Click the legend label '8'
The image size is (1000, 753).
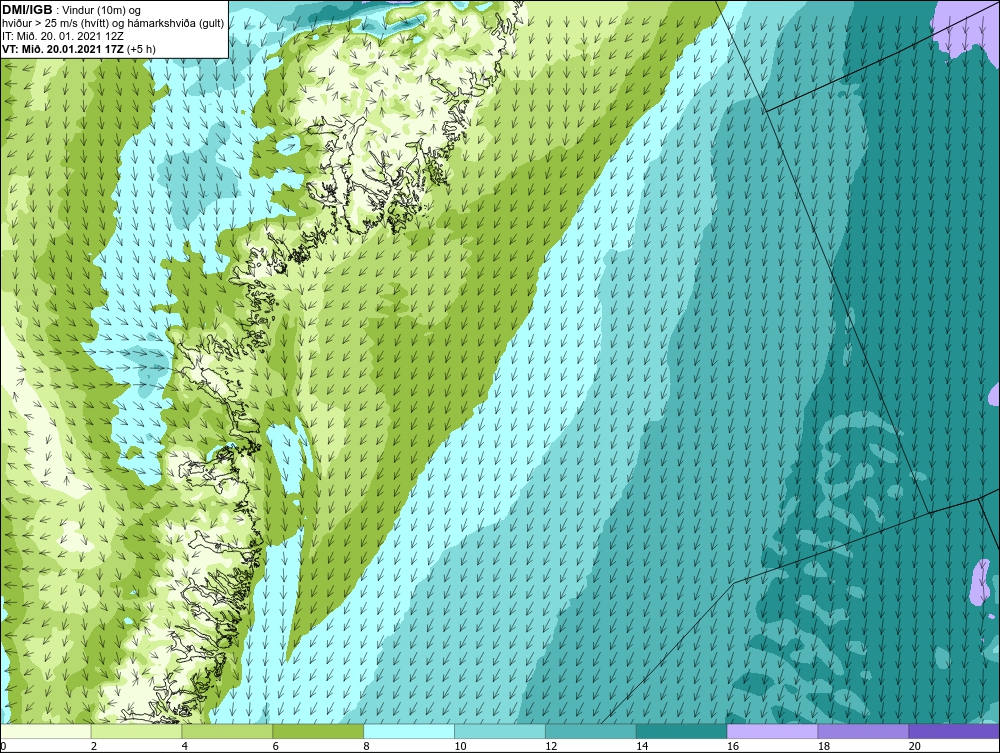click(367, 746)
